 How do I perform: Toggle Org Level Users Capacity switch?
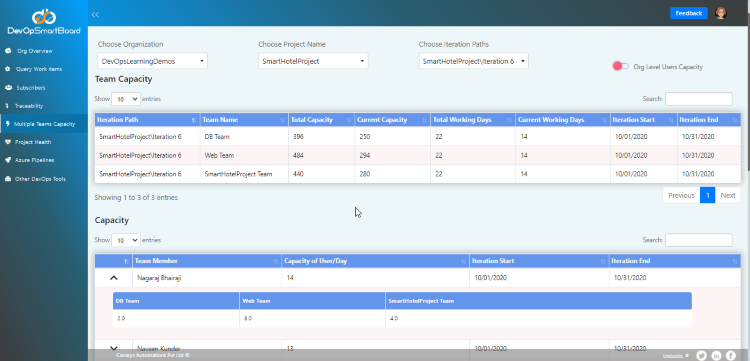coord(621,66)
